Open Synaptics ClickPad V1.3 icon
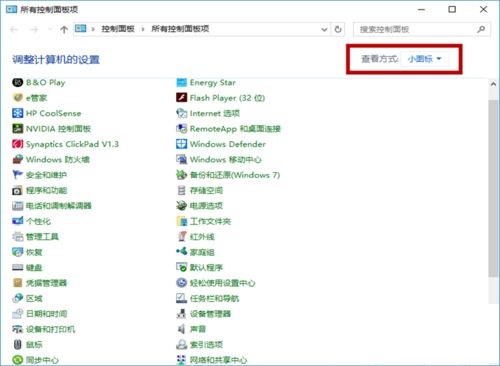500x366 pixels. [17, 144]
